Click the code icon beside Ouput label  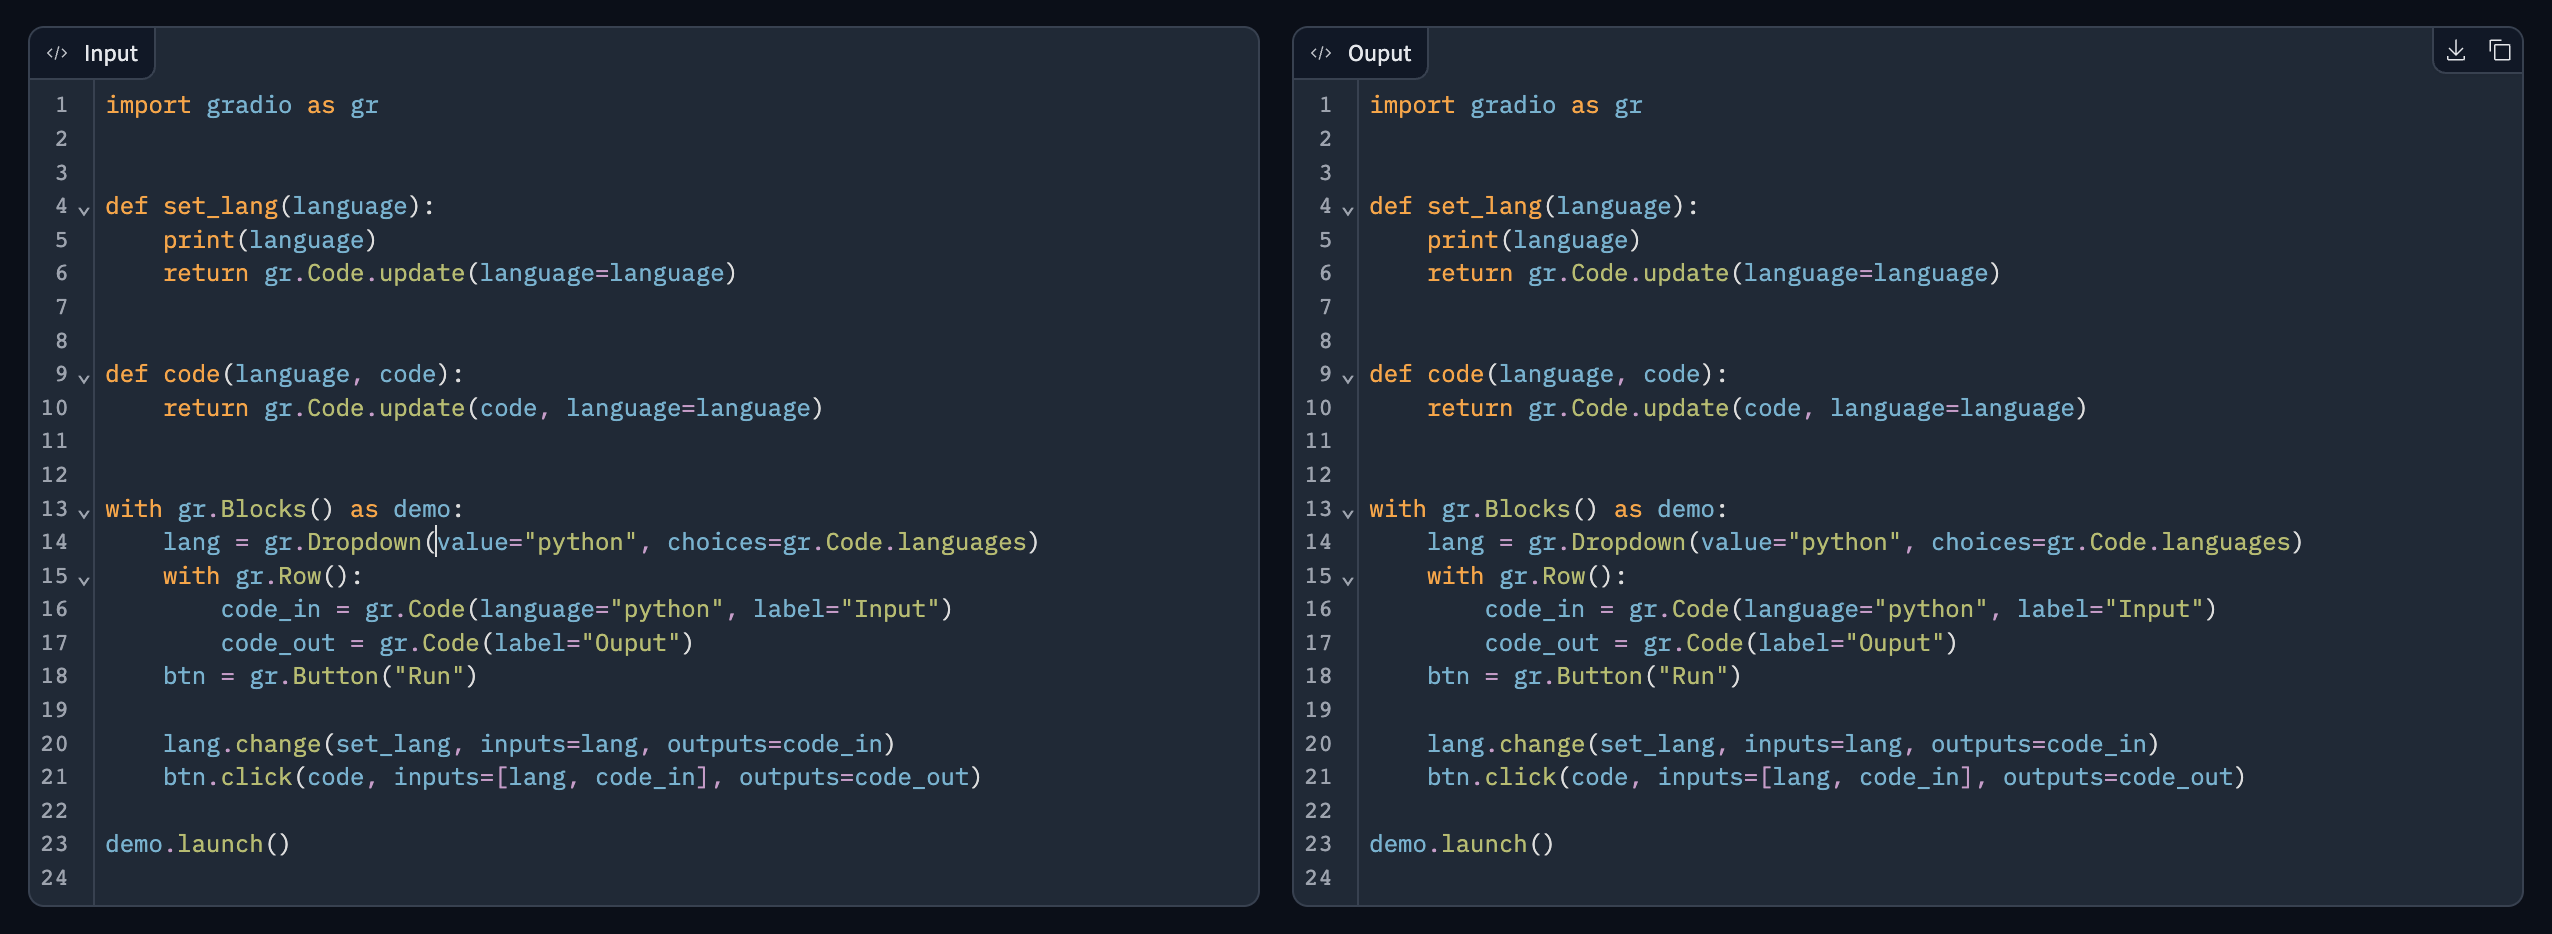pyautogui.click(x=1321, y=53)
